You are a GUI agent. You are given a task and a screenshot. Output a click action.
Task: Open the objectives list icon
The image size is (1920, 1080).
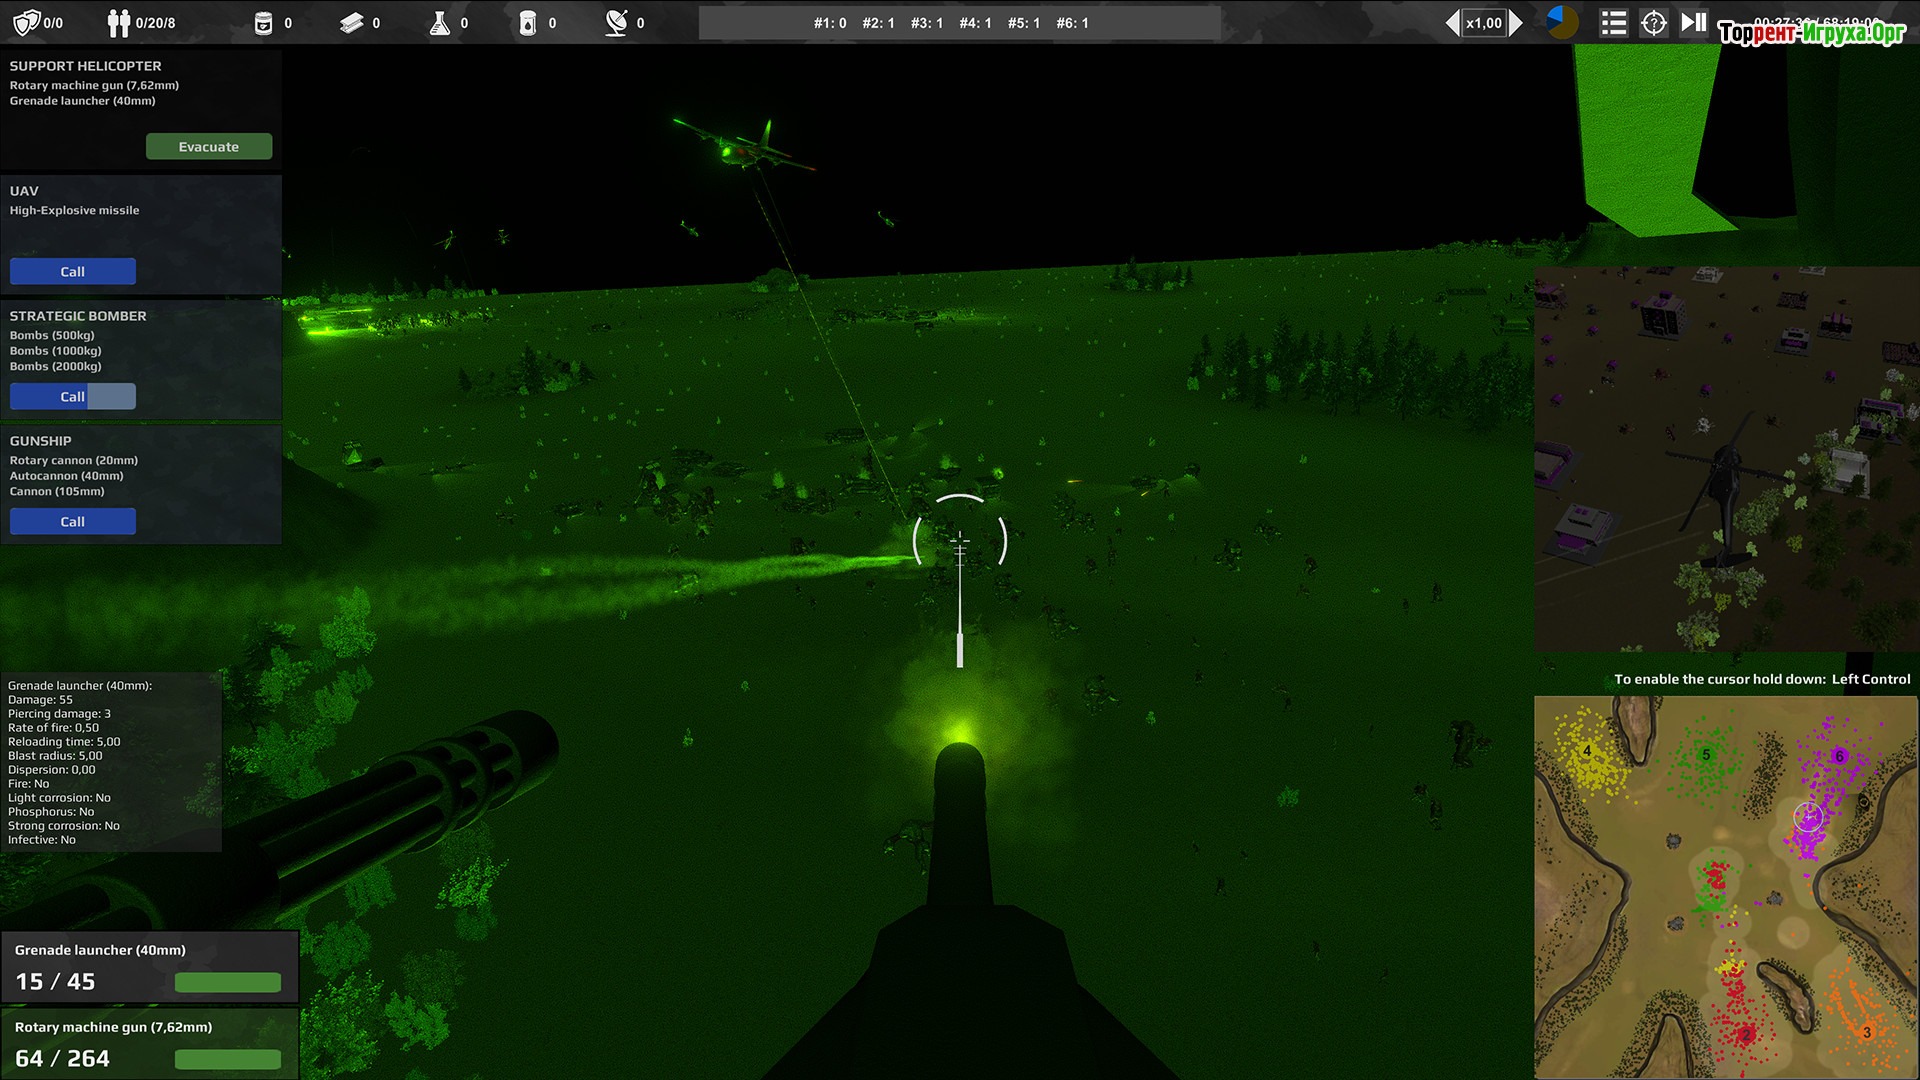pyautogui.click(x=1613, y=22)
